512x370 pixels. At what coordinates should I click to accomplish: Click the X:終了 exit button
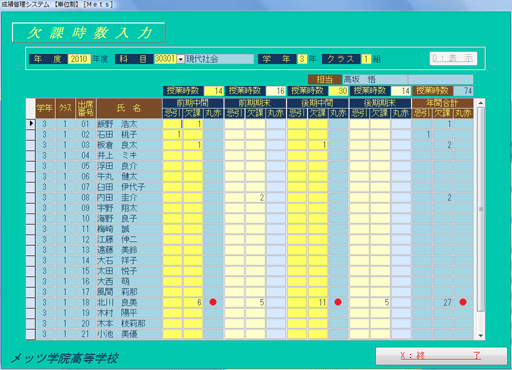point(441,356)
